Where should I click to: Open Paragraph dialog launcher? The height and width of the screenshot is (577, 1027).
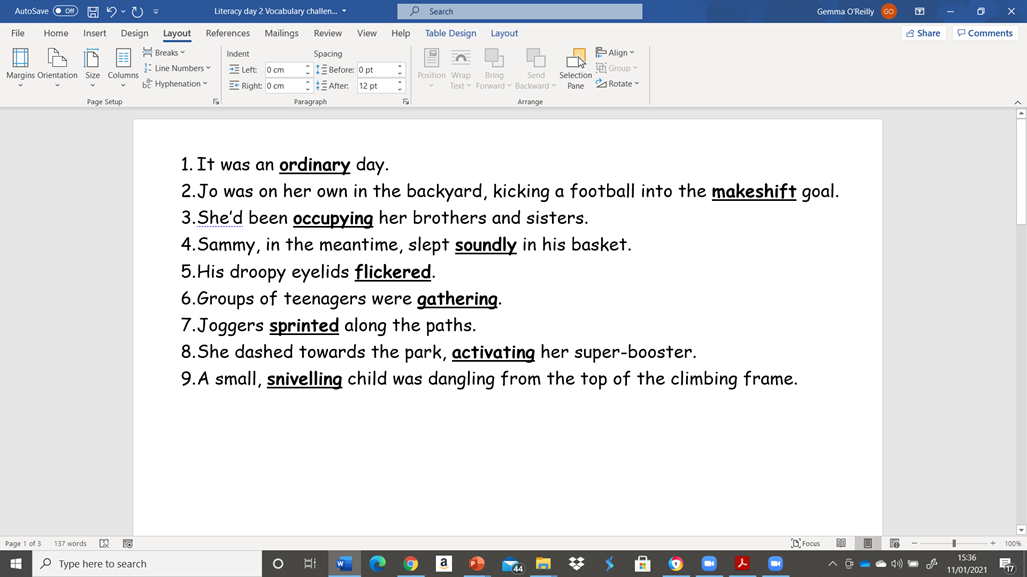coord(406,102)
